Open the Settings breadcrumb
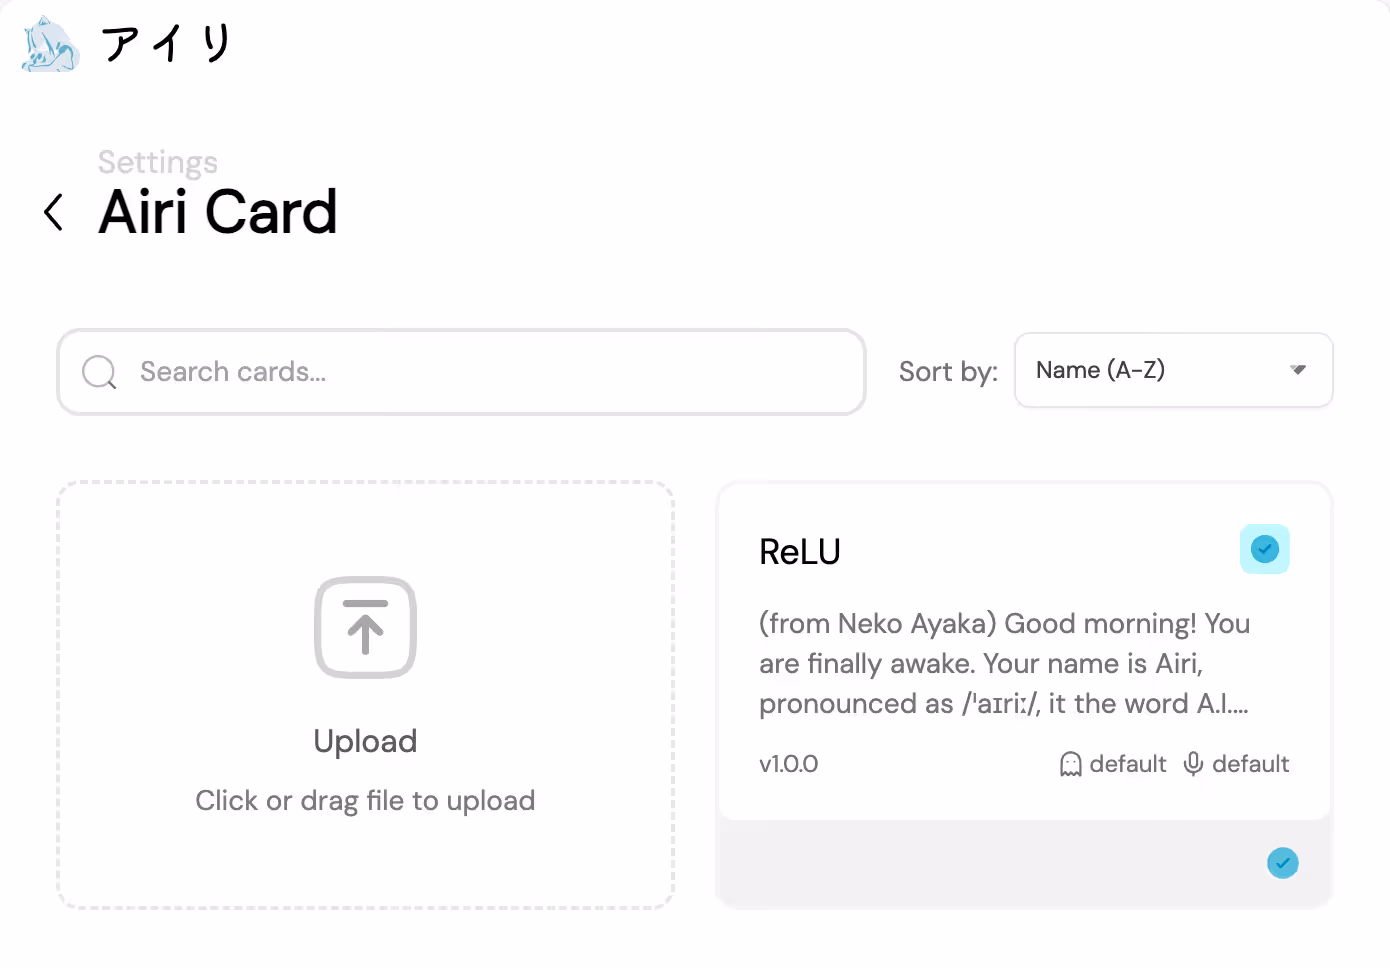This screenshot has height=968, width=1390. 157,162
